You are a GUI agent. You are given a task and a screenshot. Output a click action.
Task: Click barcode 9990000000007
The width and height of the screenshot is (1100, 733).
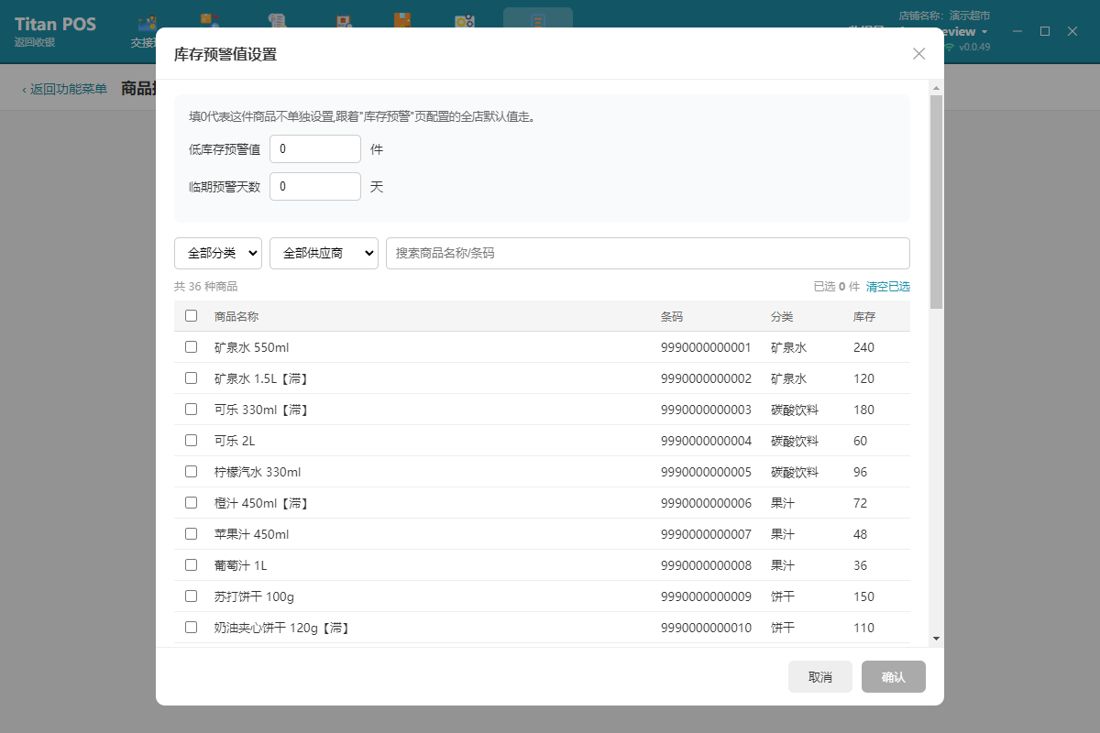point(706,534)
